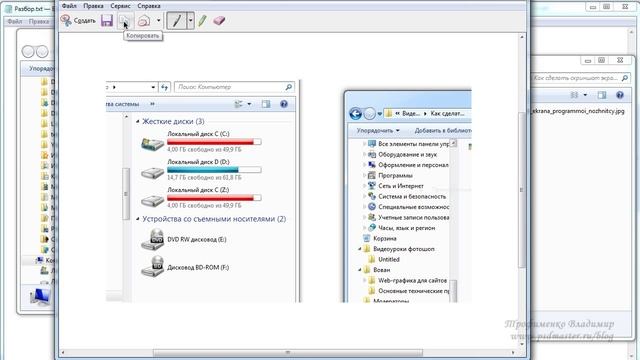Collapse Видеоуроки фотошоп folder triangle
640x360 pixels.
(360, 249)
